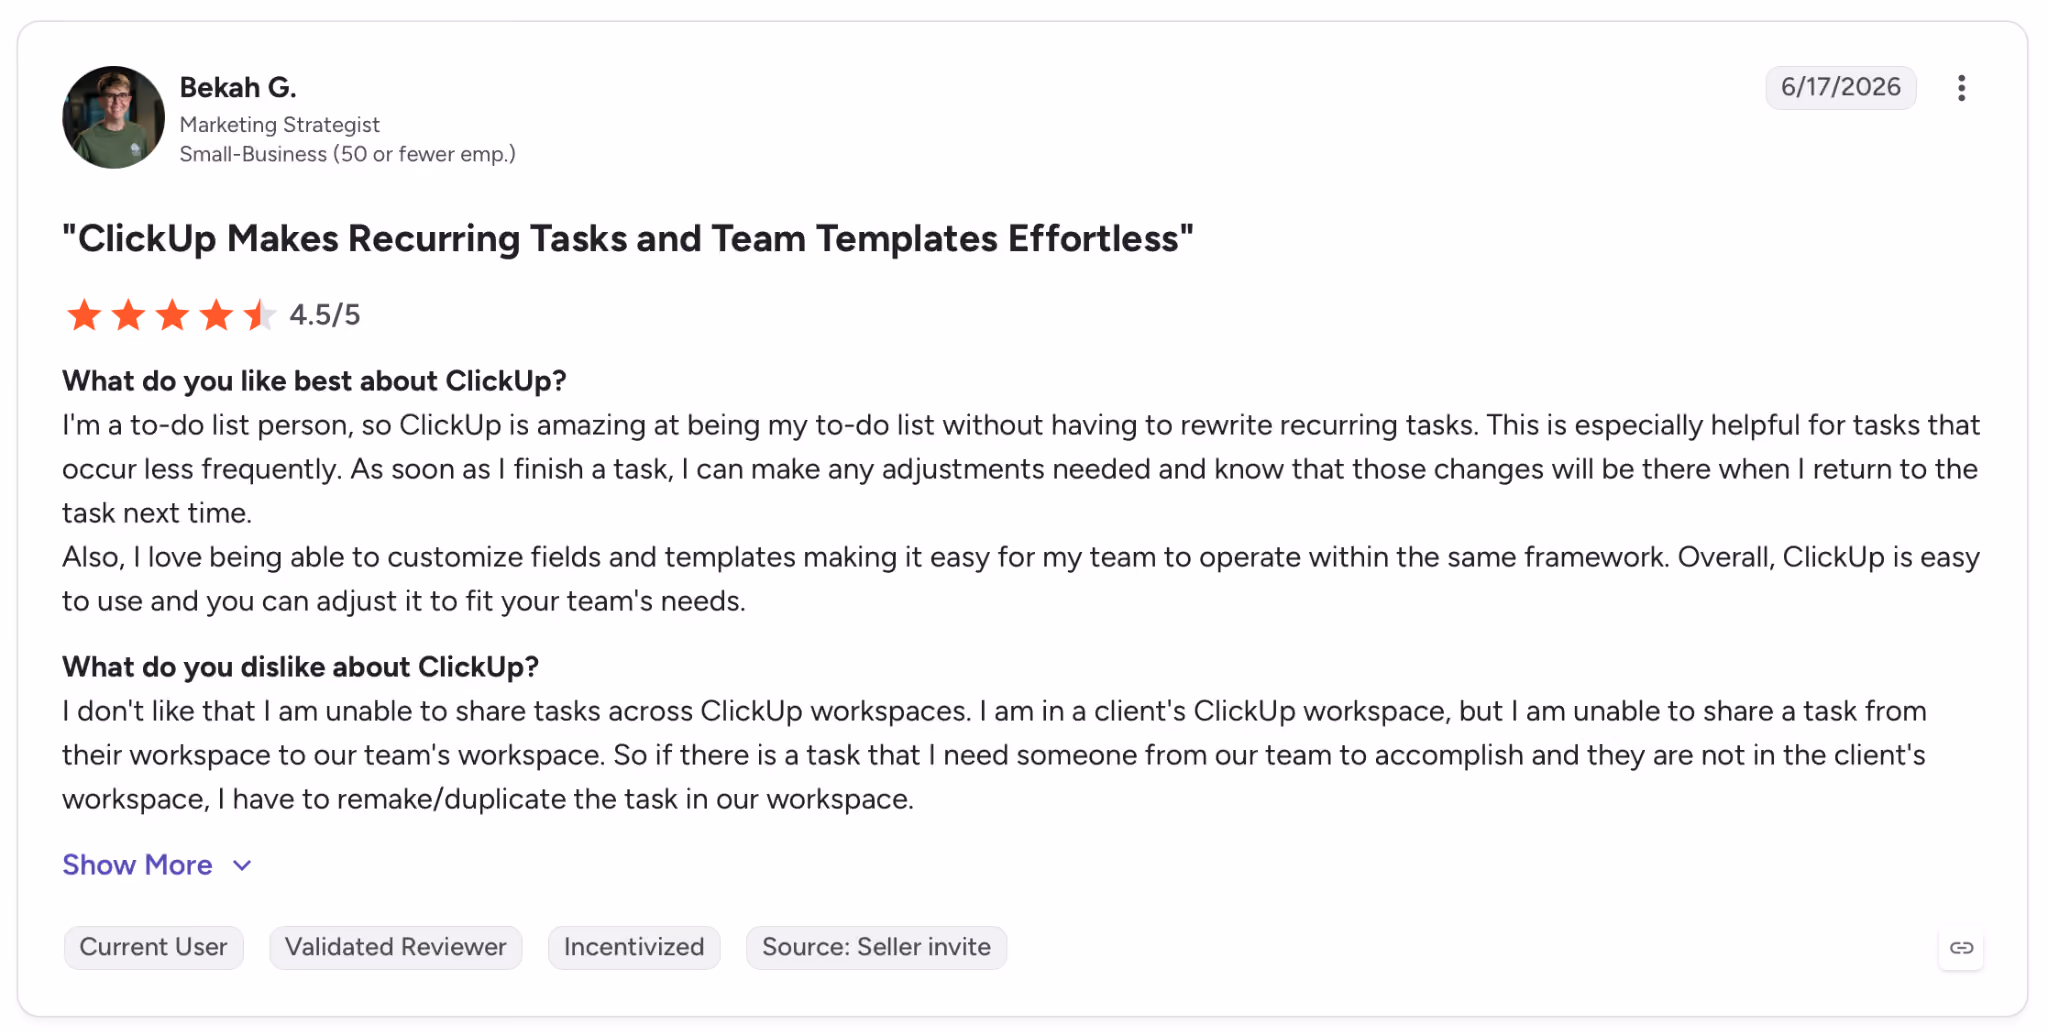This screenshot has width=2048, height=1032.
Task: Click the 6/17/2026 date badge
Action: [1840, 87]
